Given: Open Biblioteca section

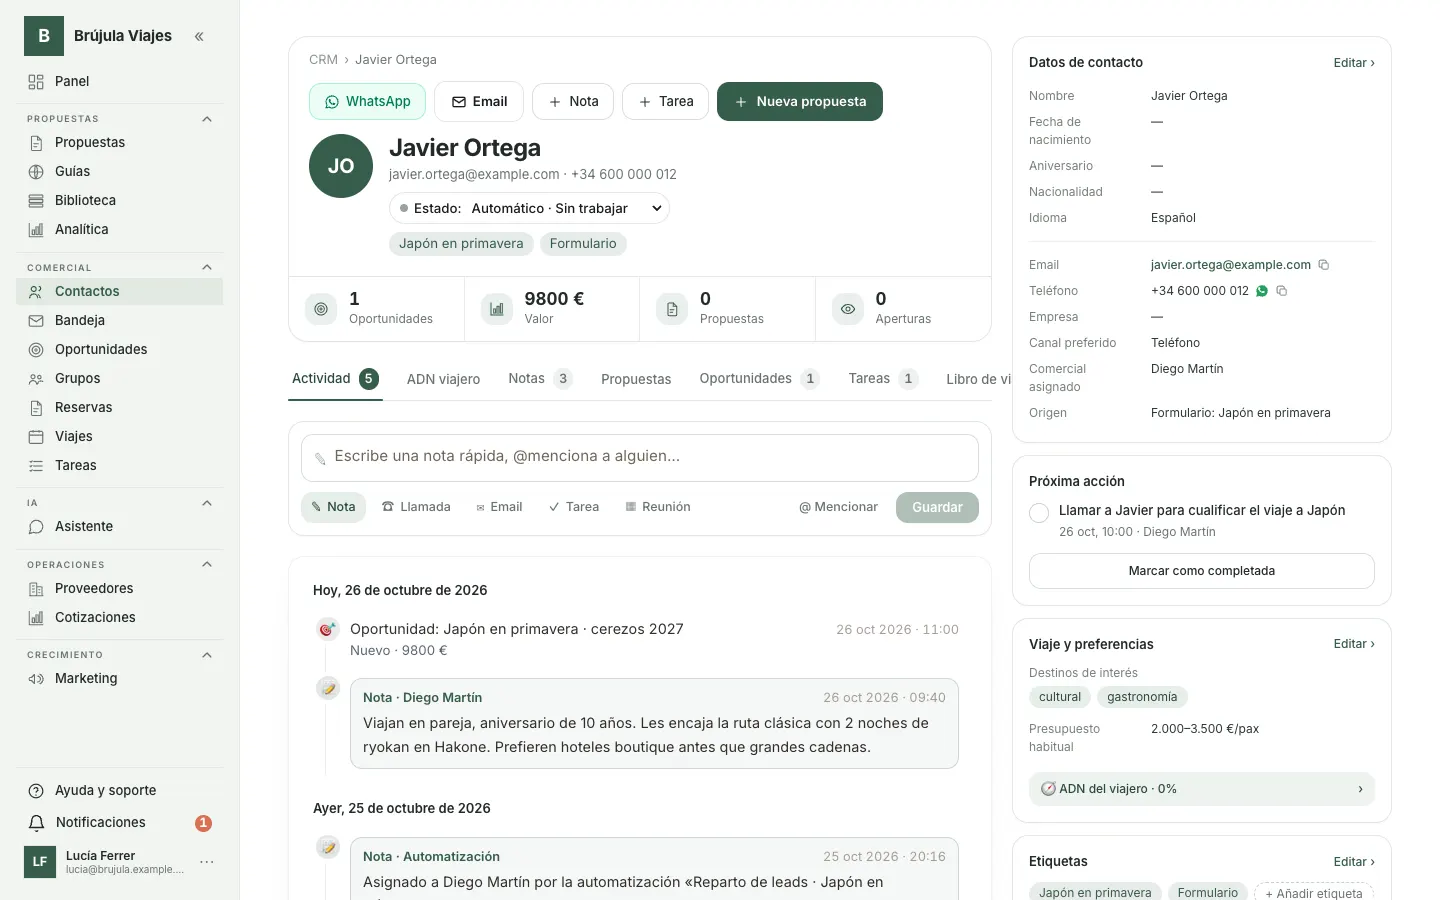Looking at the screenshot, I should click(120, 201).
